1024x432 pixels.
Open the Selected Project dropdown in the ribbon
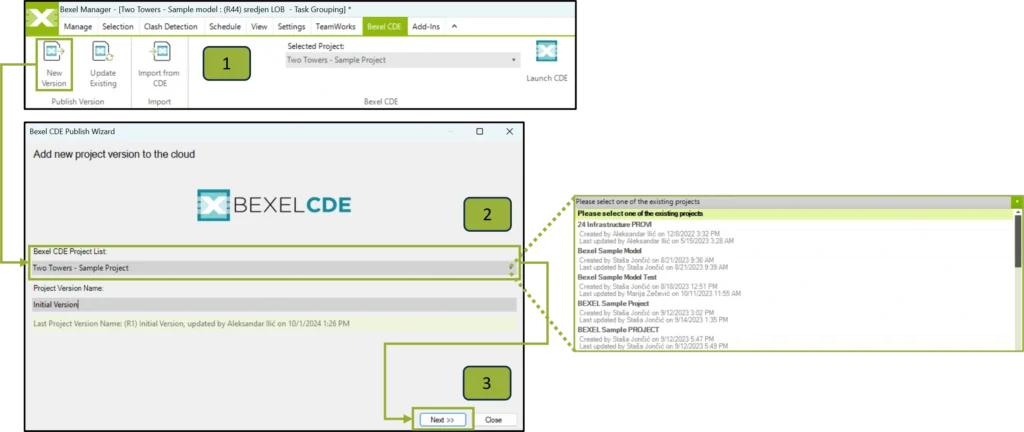(403, 60)
